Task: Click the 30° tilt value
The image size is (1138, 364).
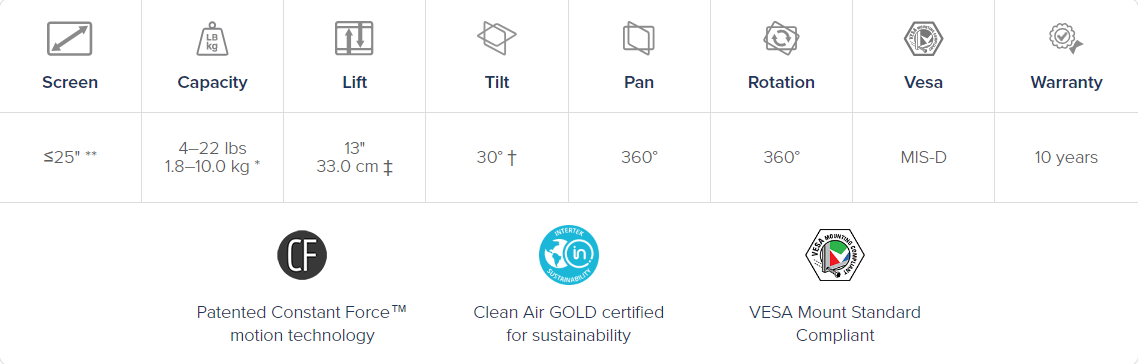Action: [x=496, y=157]
